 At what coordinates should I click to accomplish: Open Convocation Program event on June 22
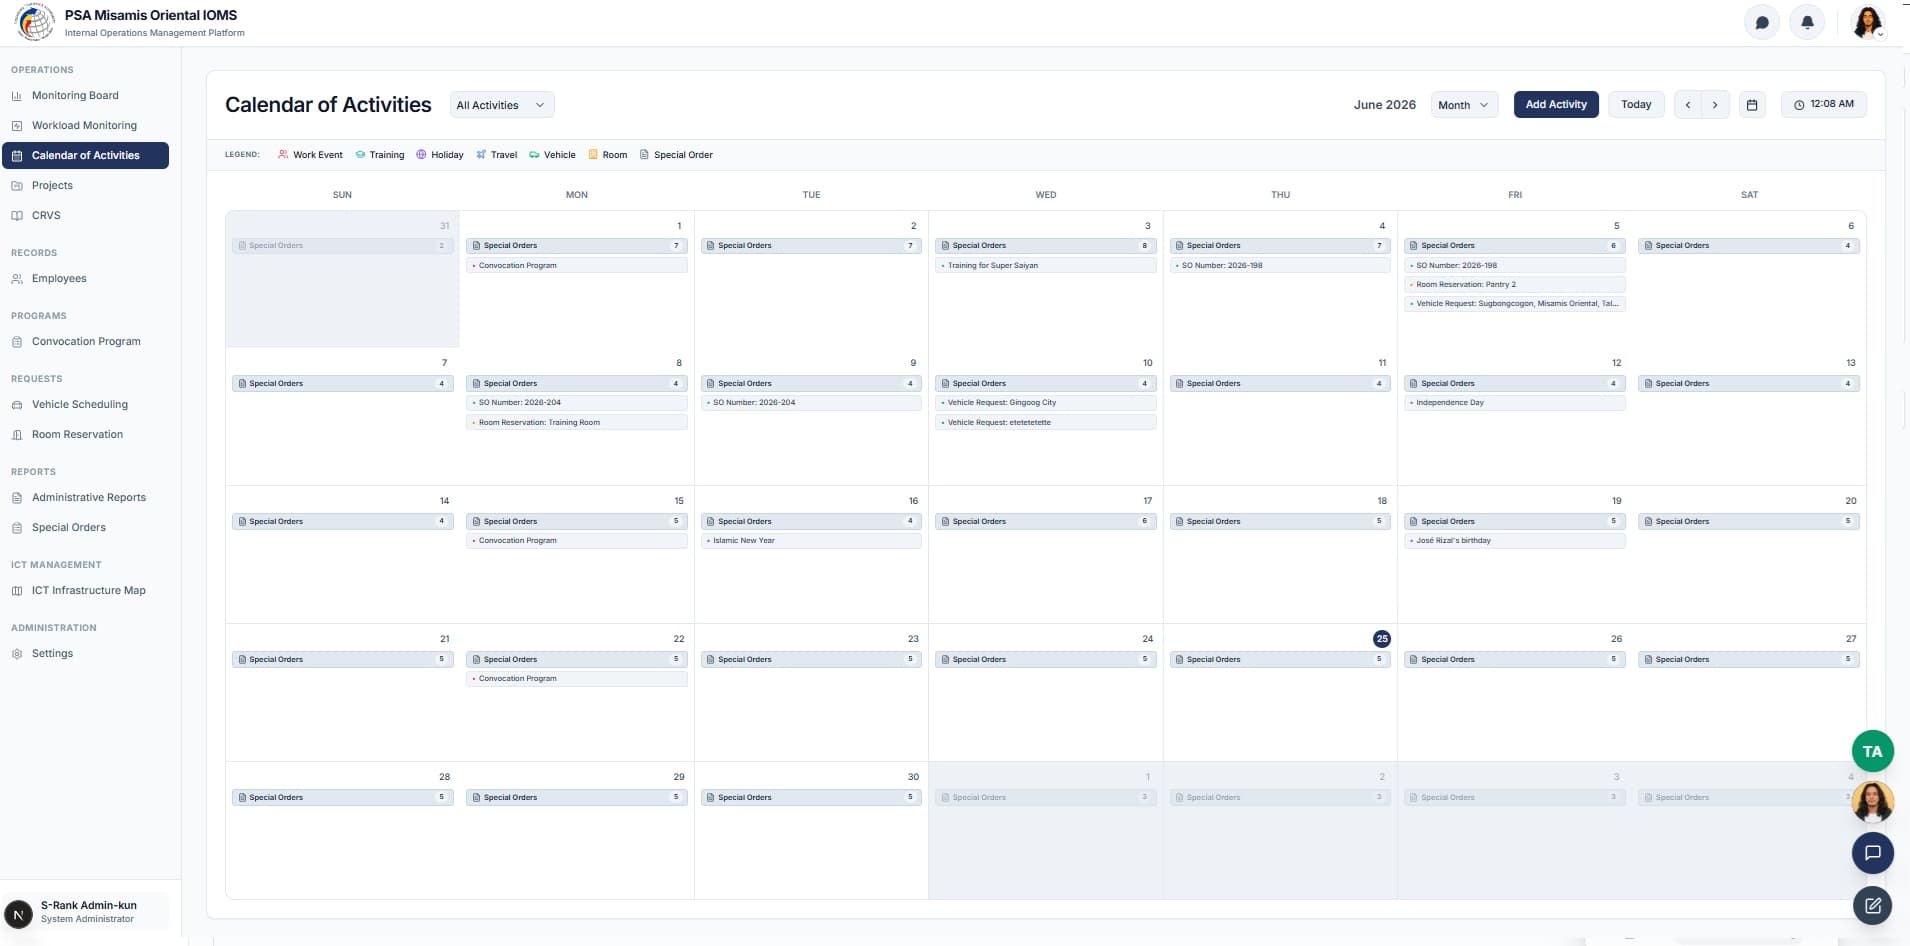click(577, 679)
